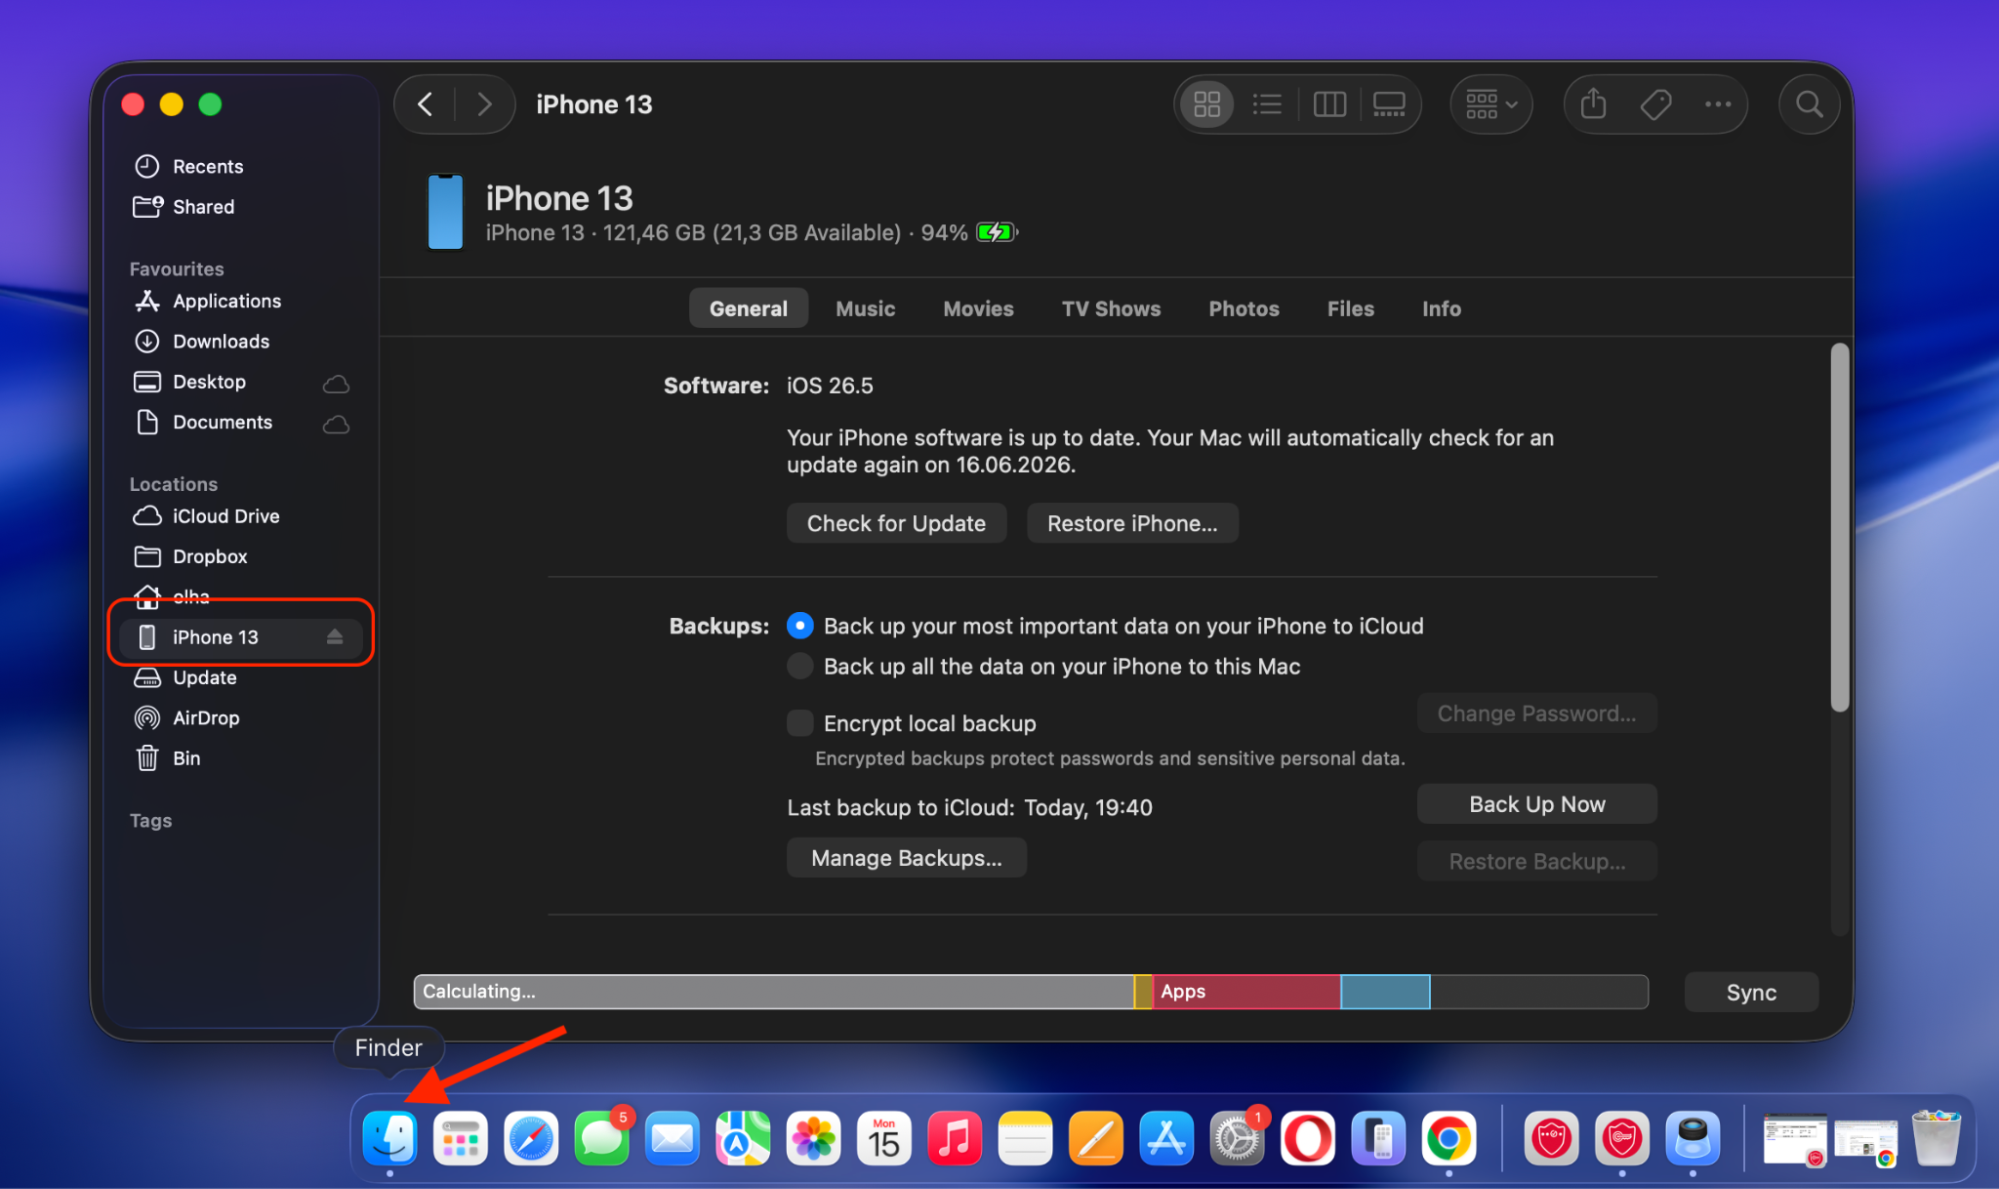1999x1189 pixels.
Task: Select iPhone 13 in the sidebar
Action: [x=240, y=637]
